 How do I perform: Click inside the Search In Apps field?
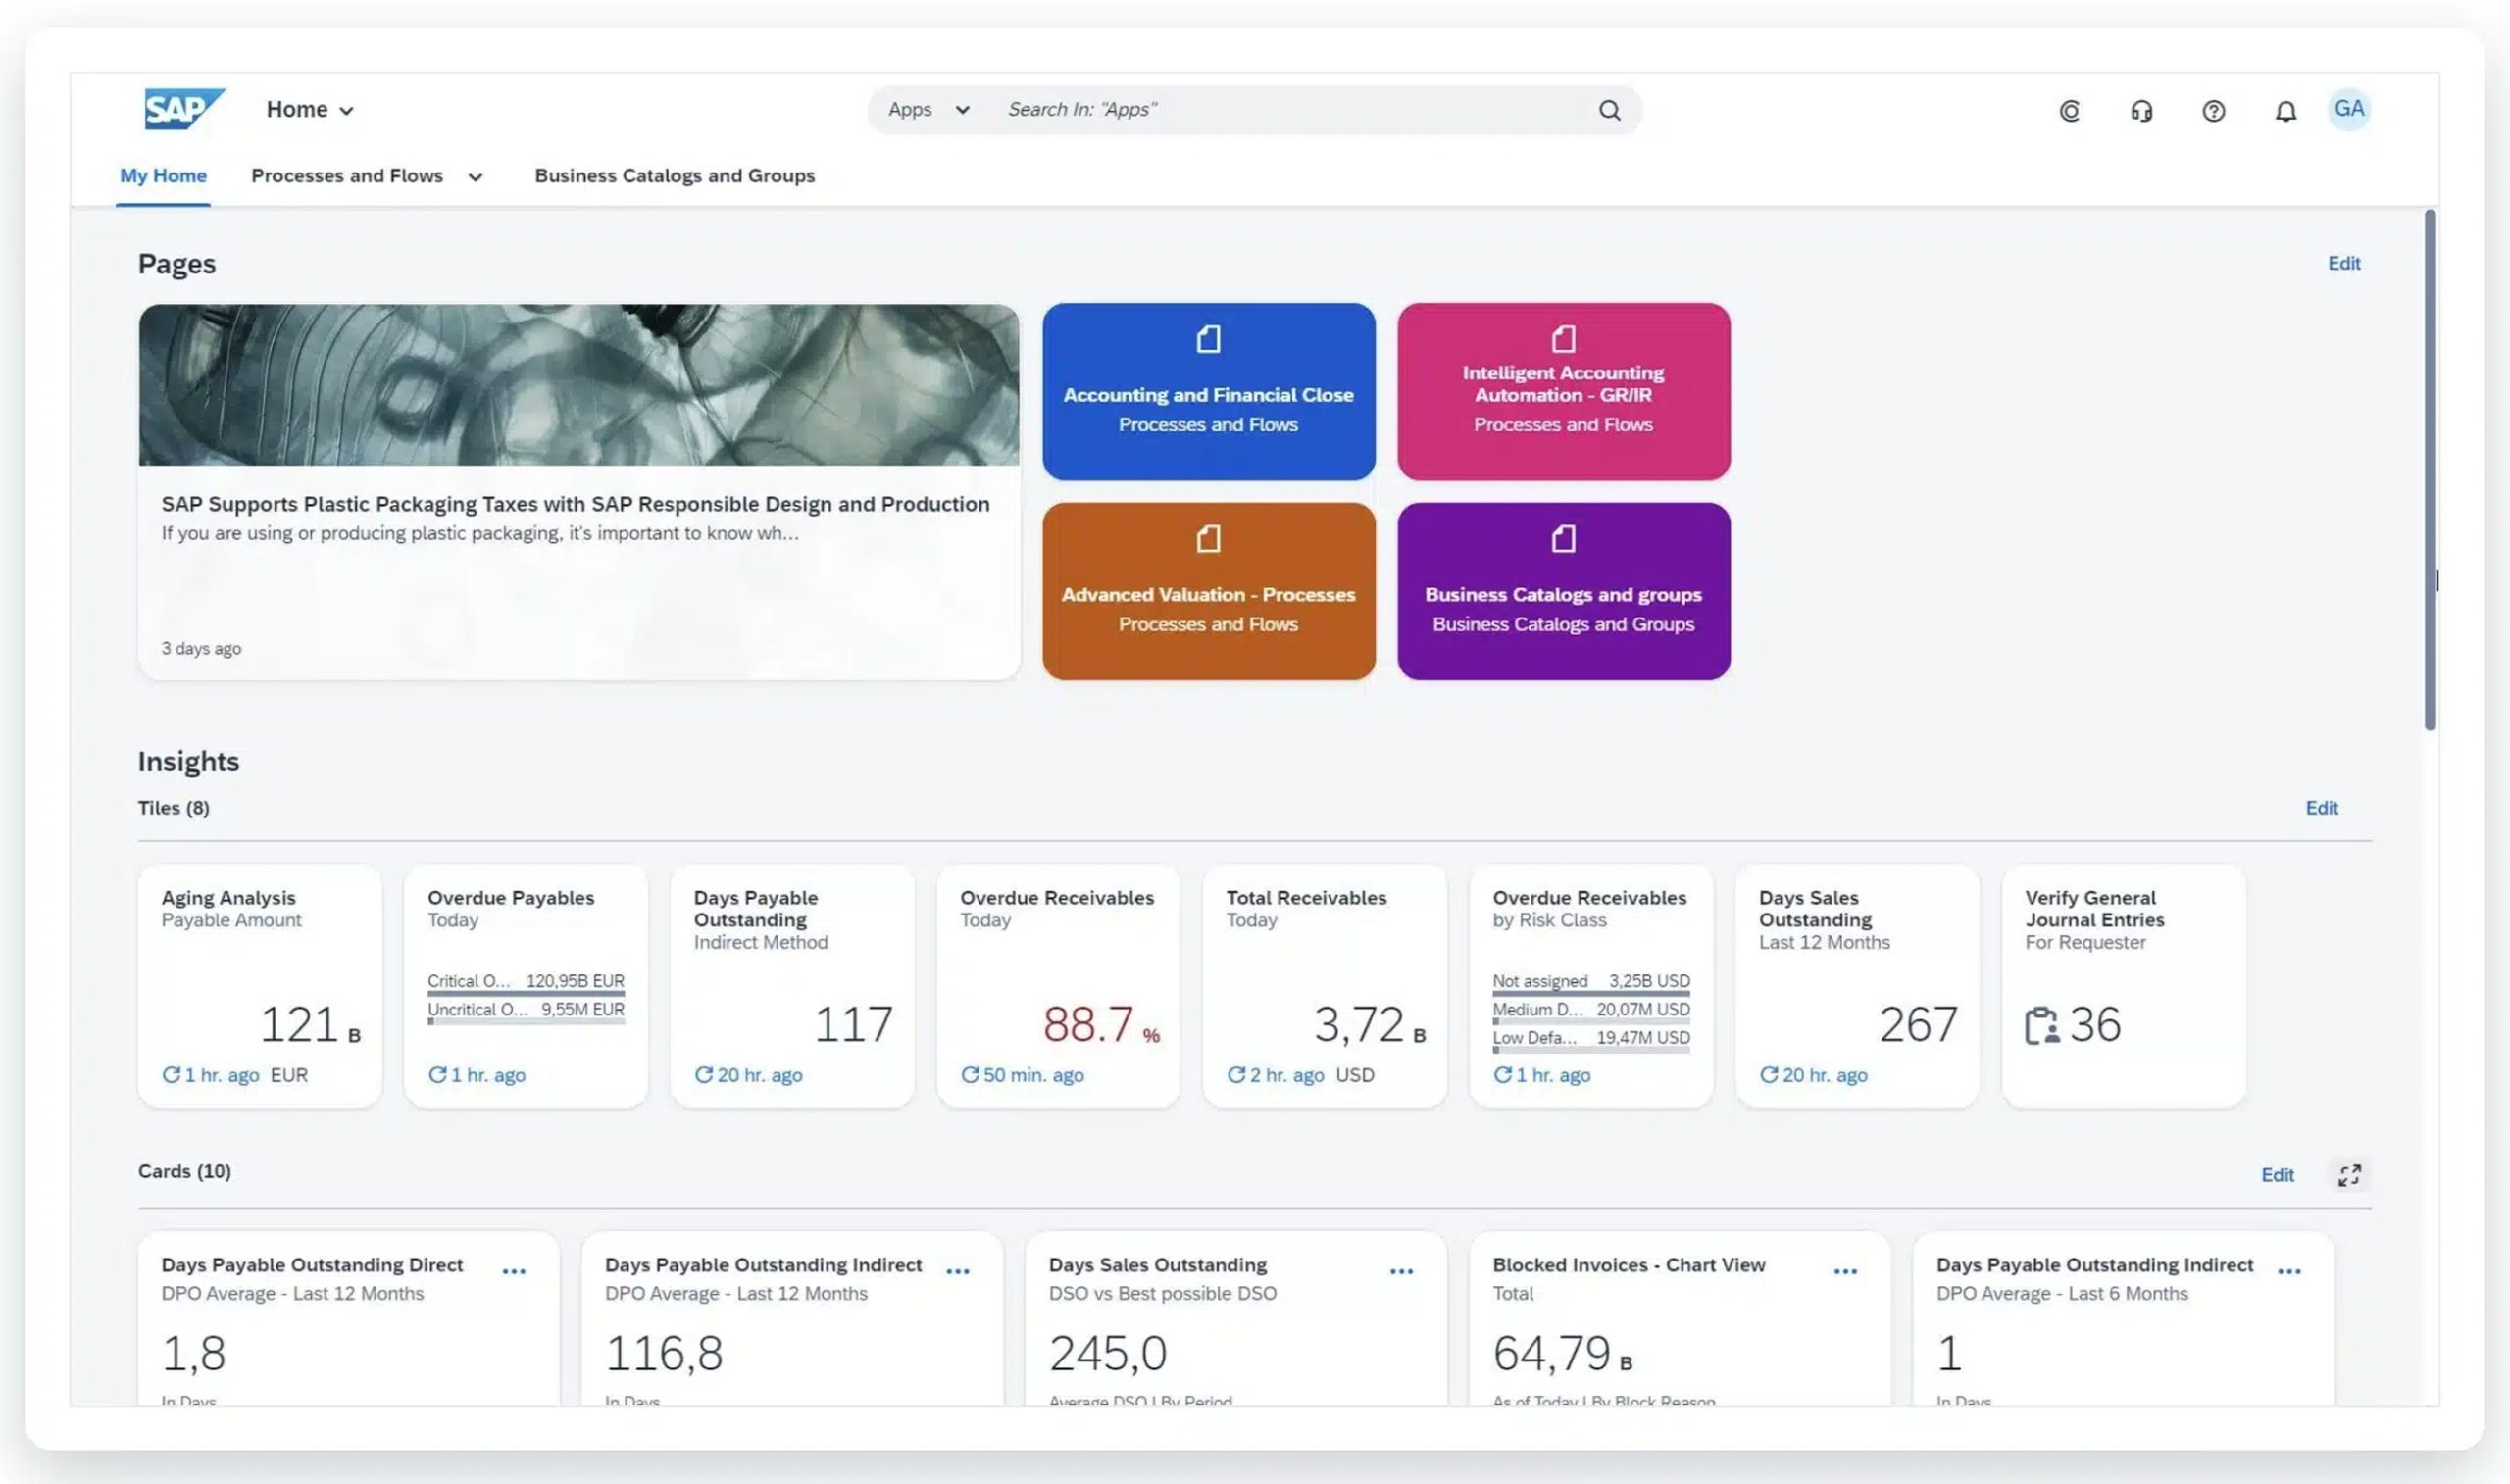coord(1295,110)
